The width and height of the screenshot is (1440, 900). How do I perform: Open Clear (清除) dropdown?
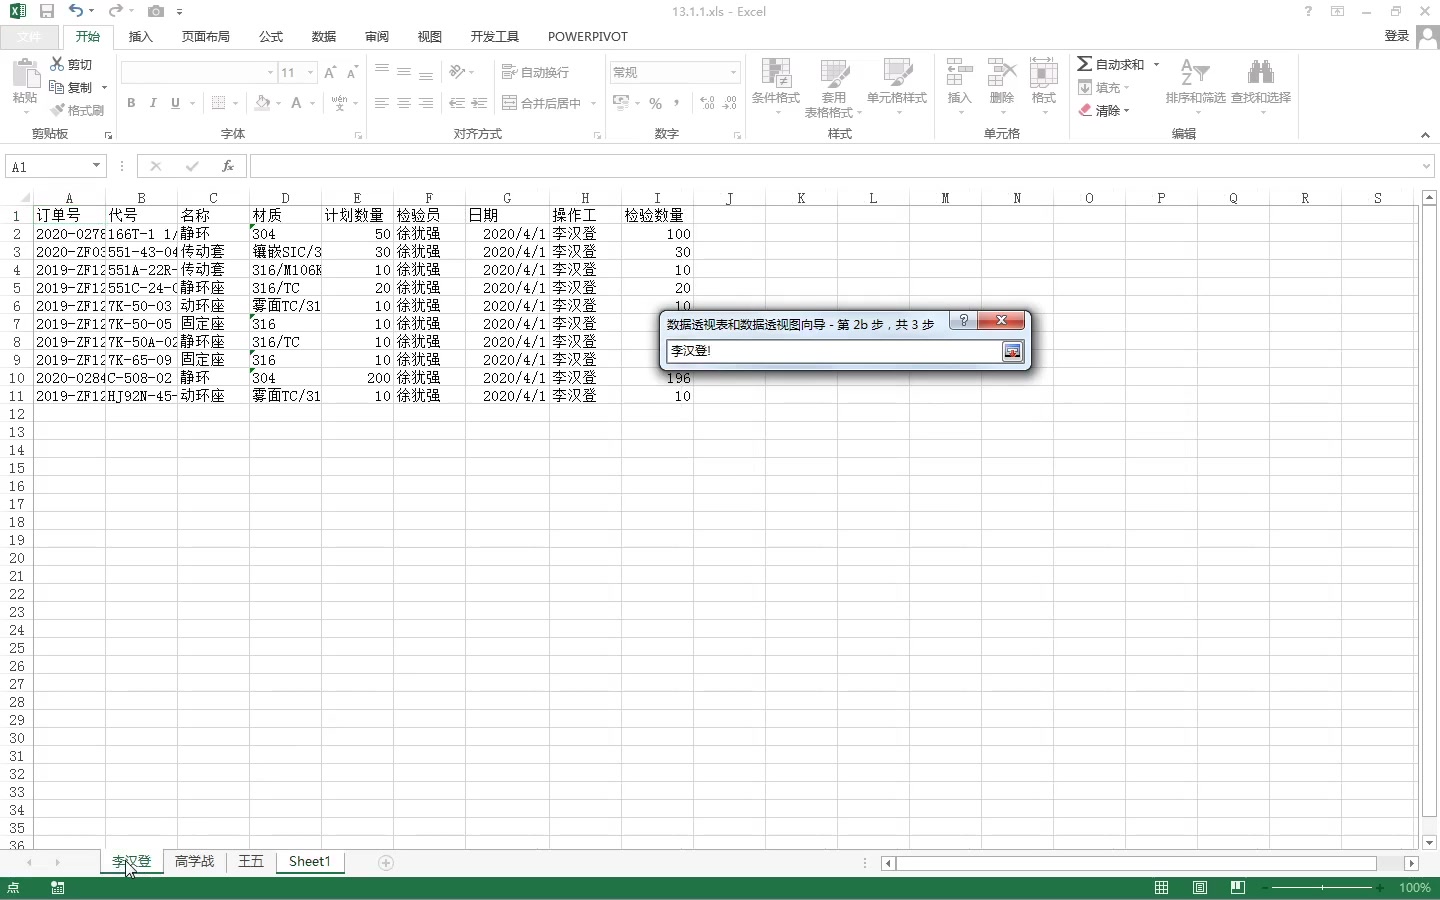[1104, 110]
